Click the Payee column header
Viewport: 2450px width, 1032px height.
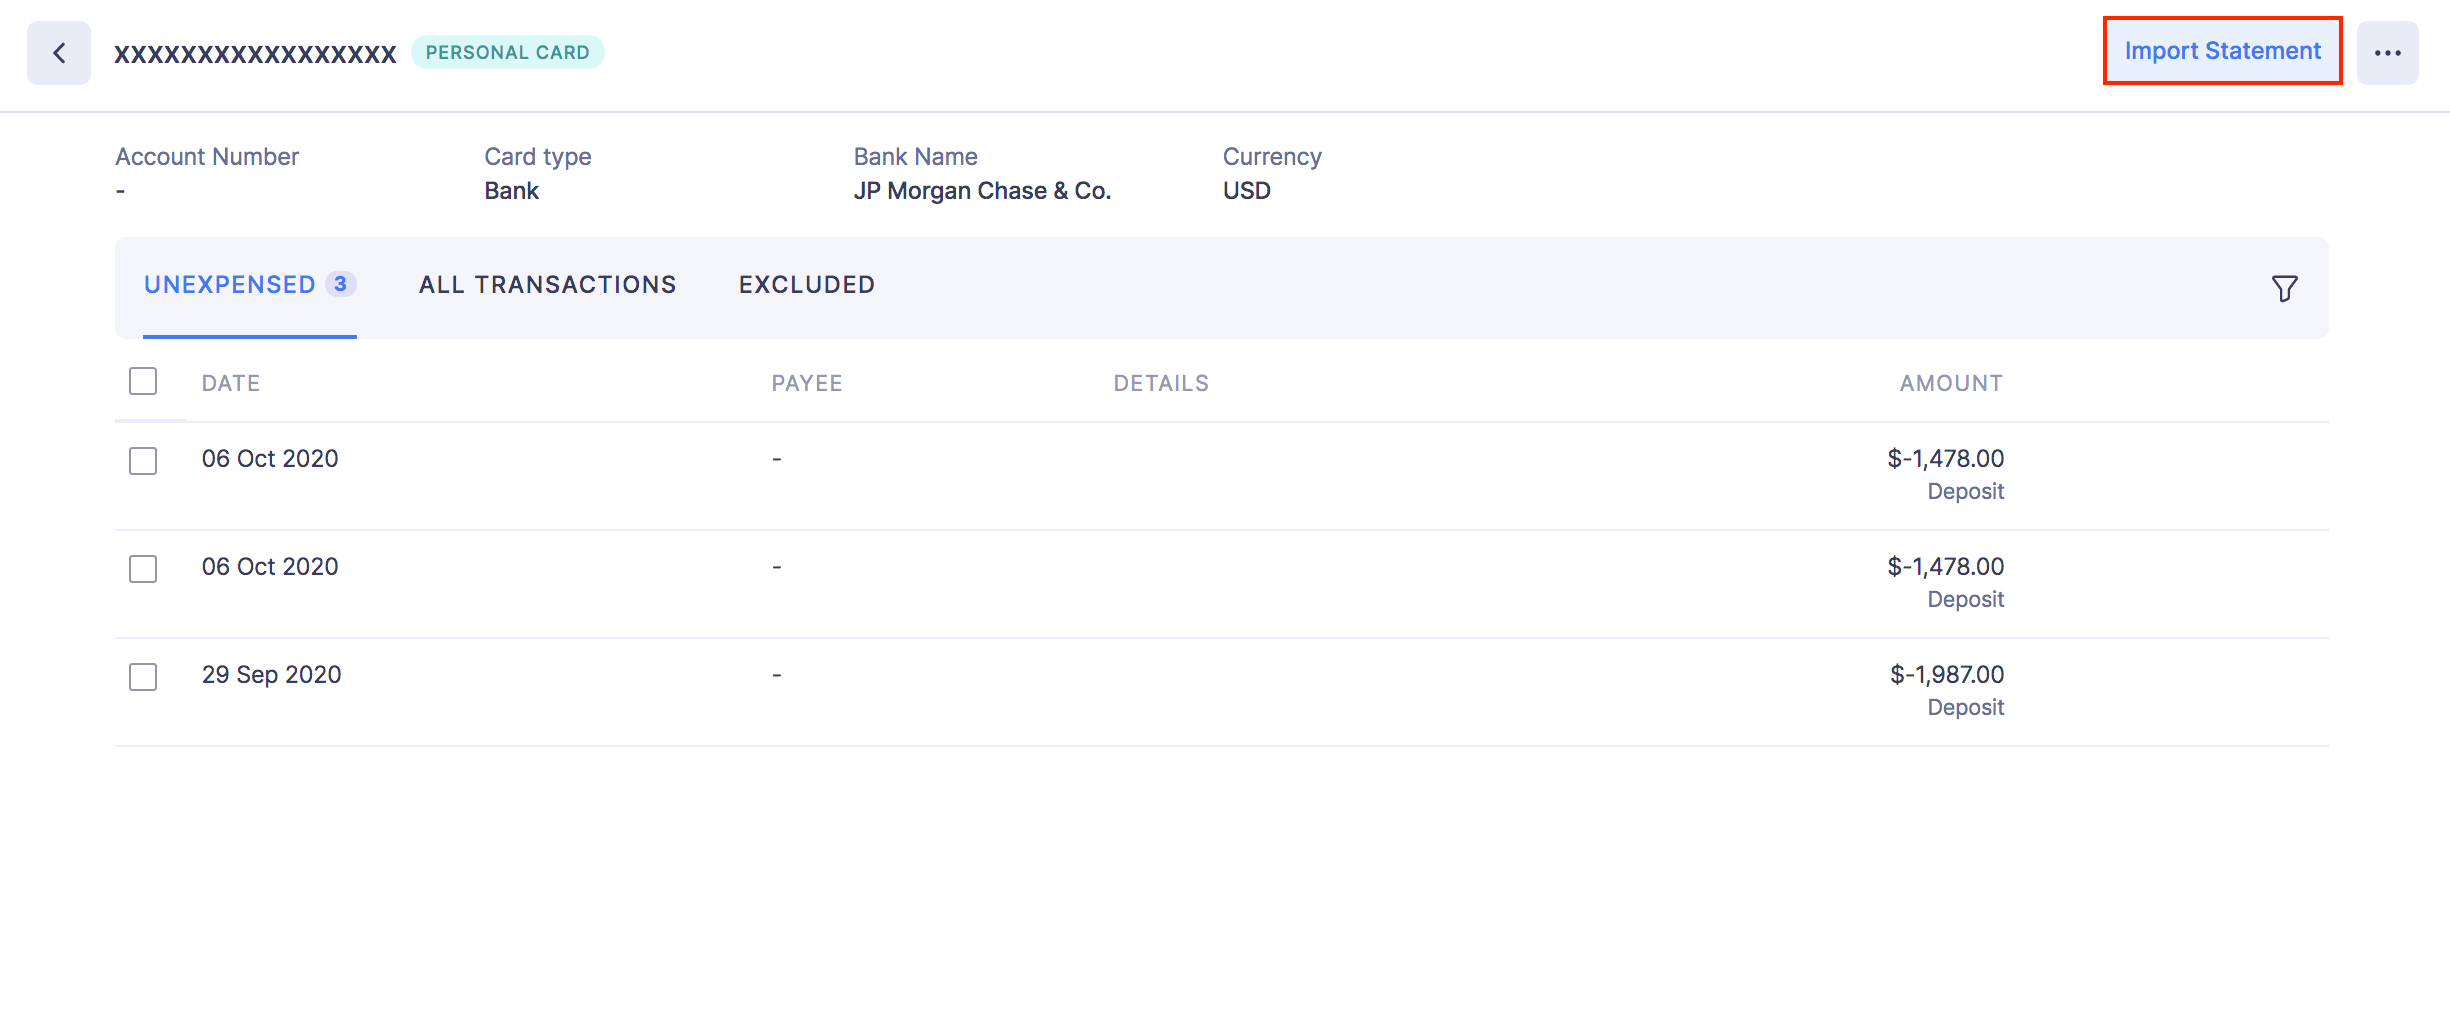point(807,383)
